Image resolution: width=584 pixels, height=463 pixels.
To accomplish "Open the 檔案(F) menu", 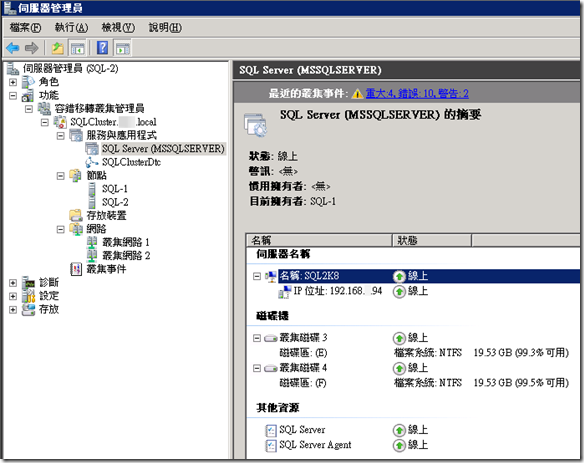I will click(x=25, y=28).
